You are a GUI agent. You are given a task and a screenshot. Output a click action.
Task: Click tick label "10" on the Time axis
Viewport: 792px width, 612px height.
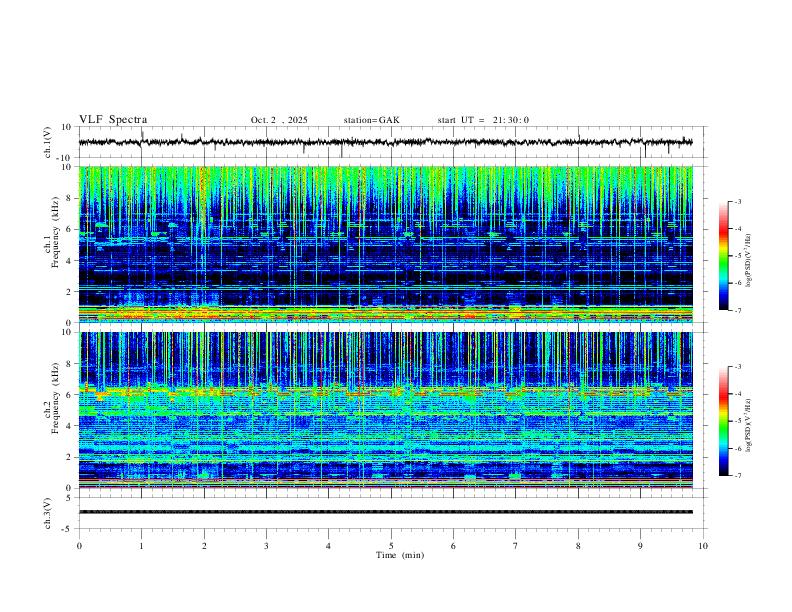point(703,546)
